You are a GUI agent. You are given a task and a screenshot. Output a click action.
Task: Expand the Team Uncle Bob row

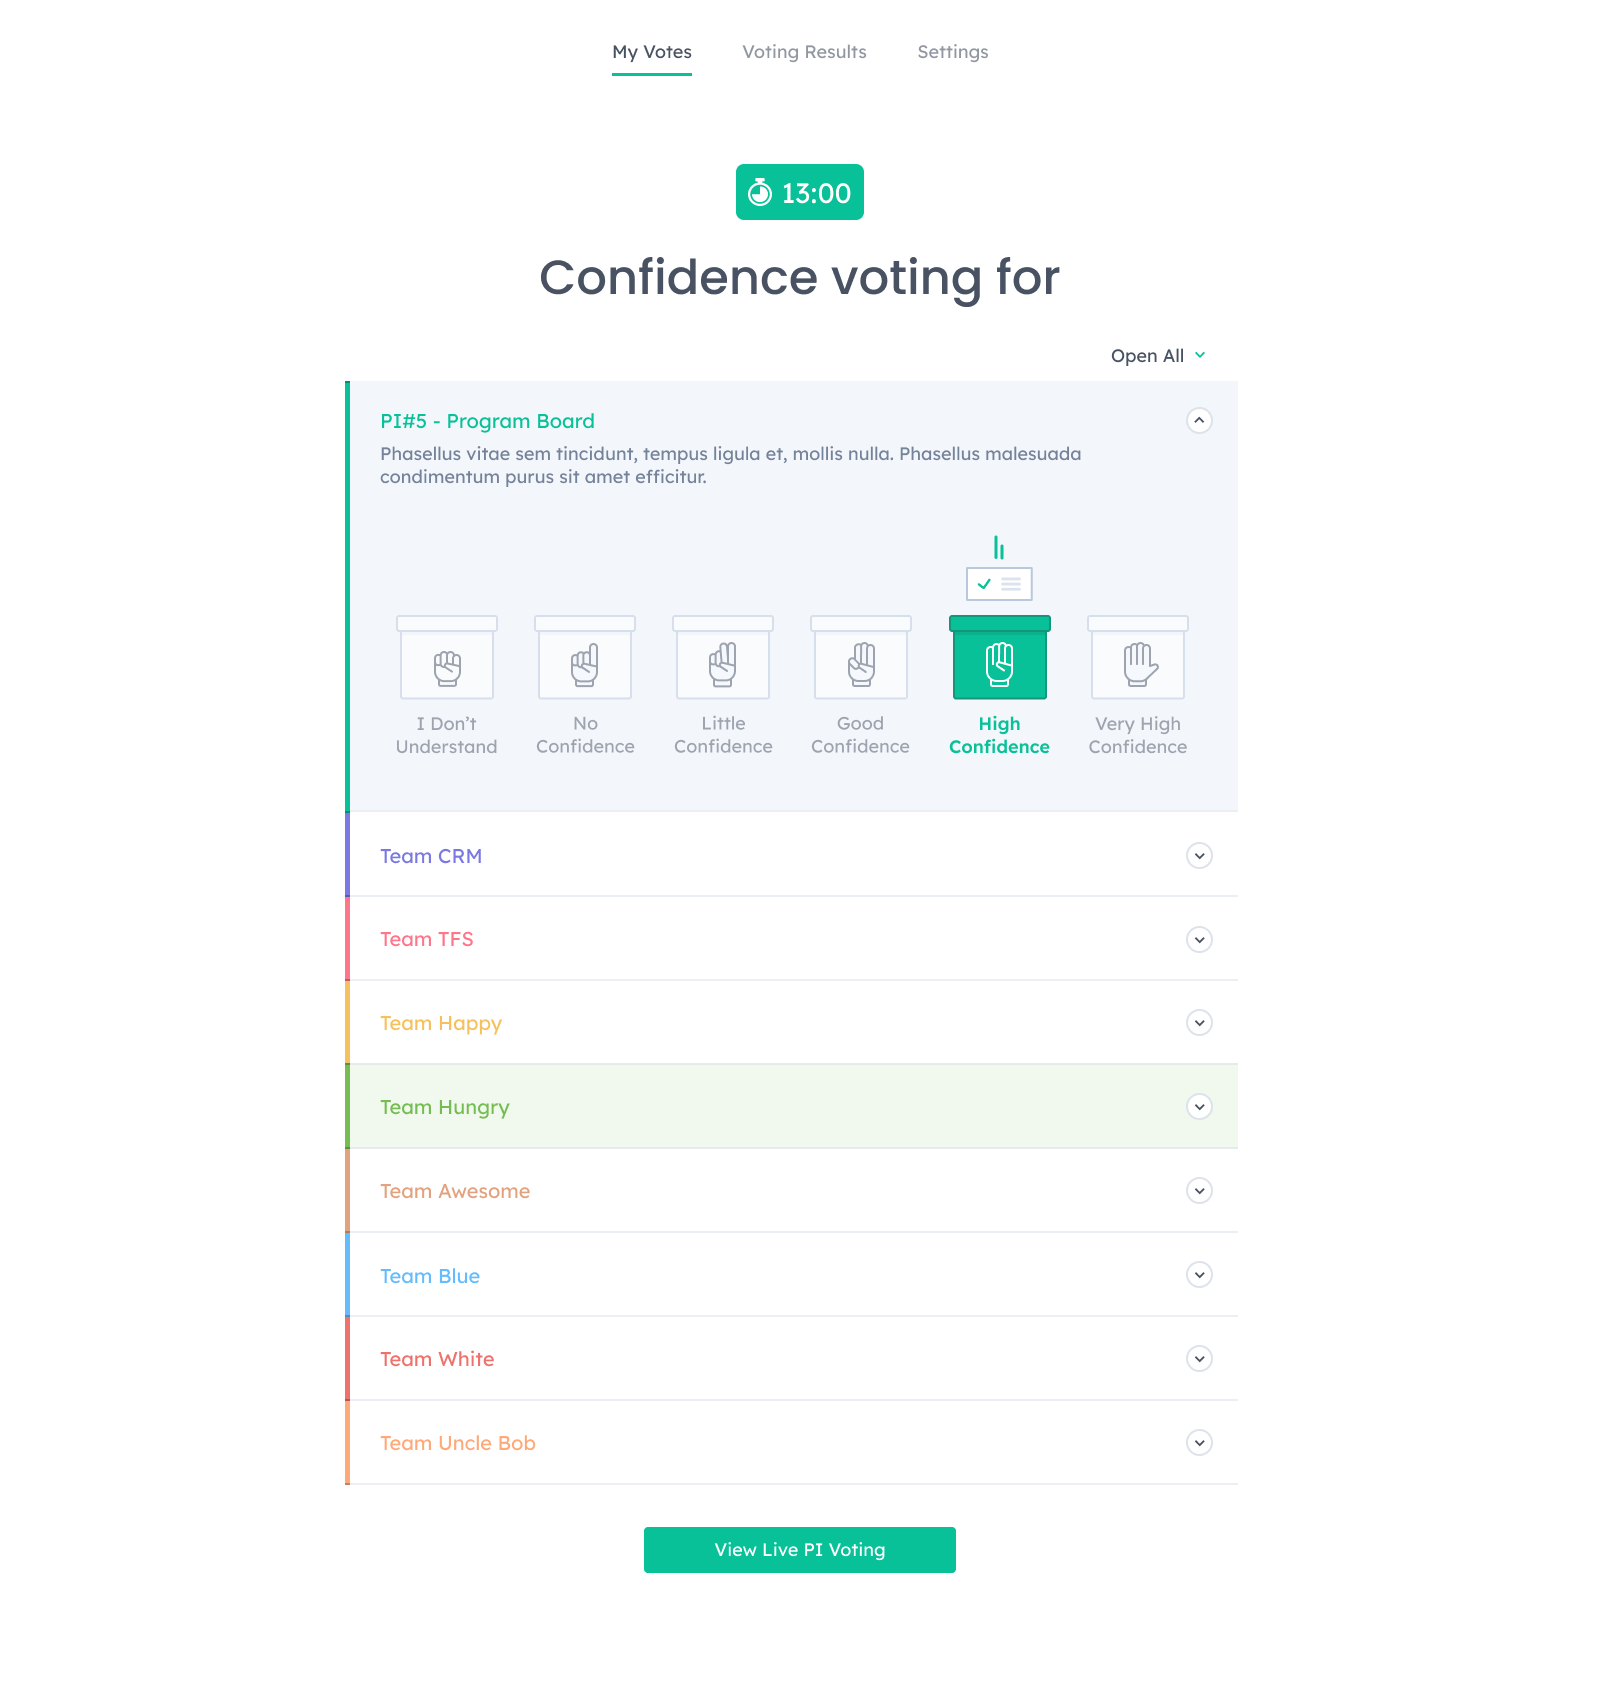point(1198,1443)
